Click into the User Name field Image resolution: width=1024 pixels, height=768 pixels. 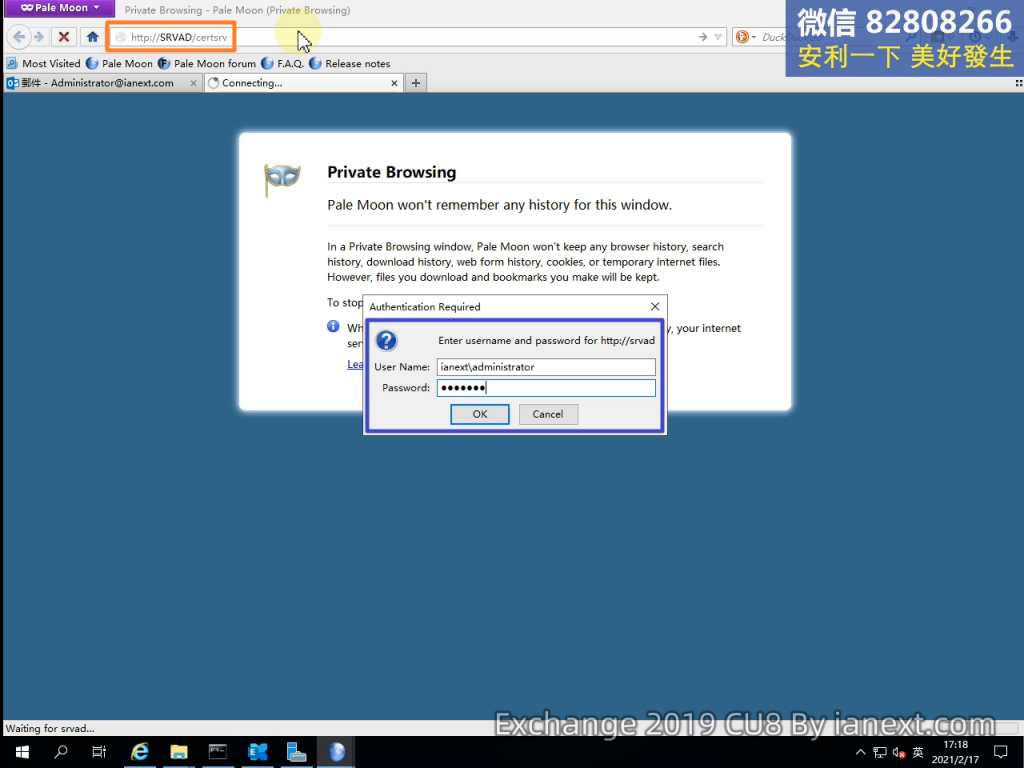coord(546,367)
